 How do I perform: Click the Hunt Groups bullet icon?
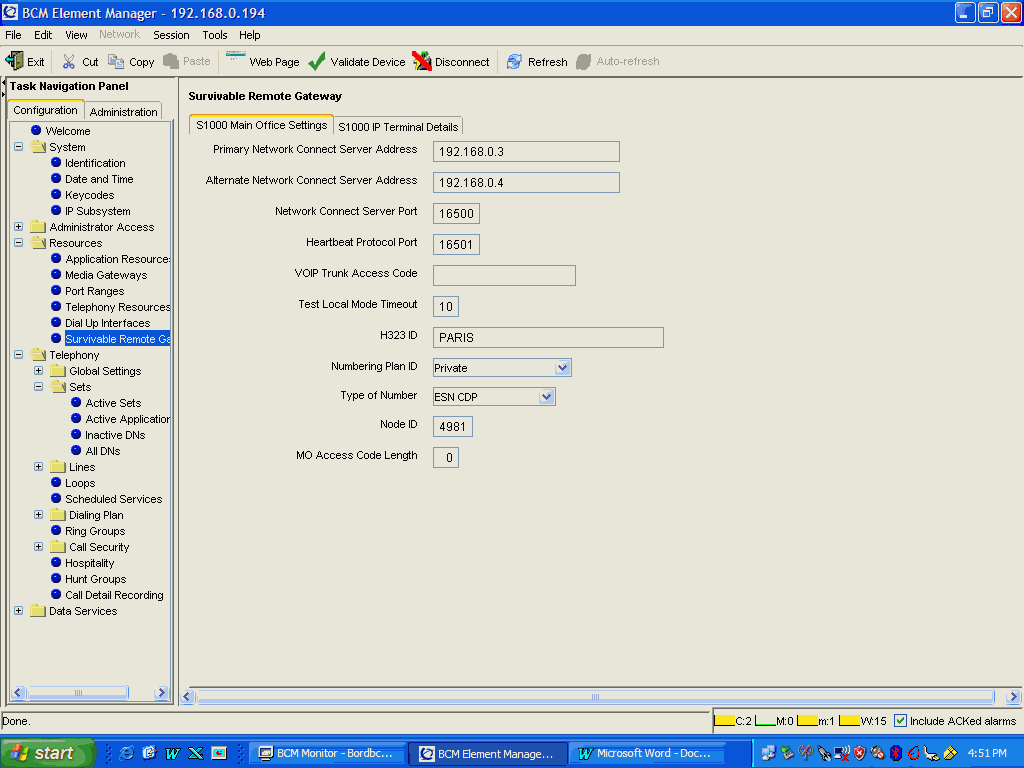click(56, 579)
